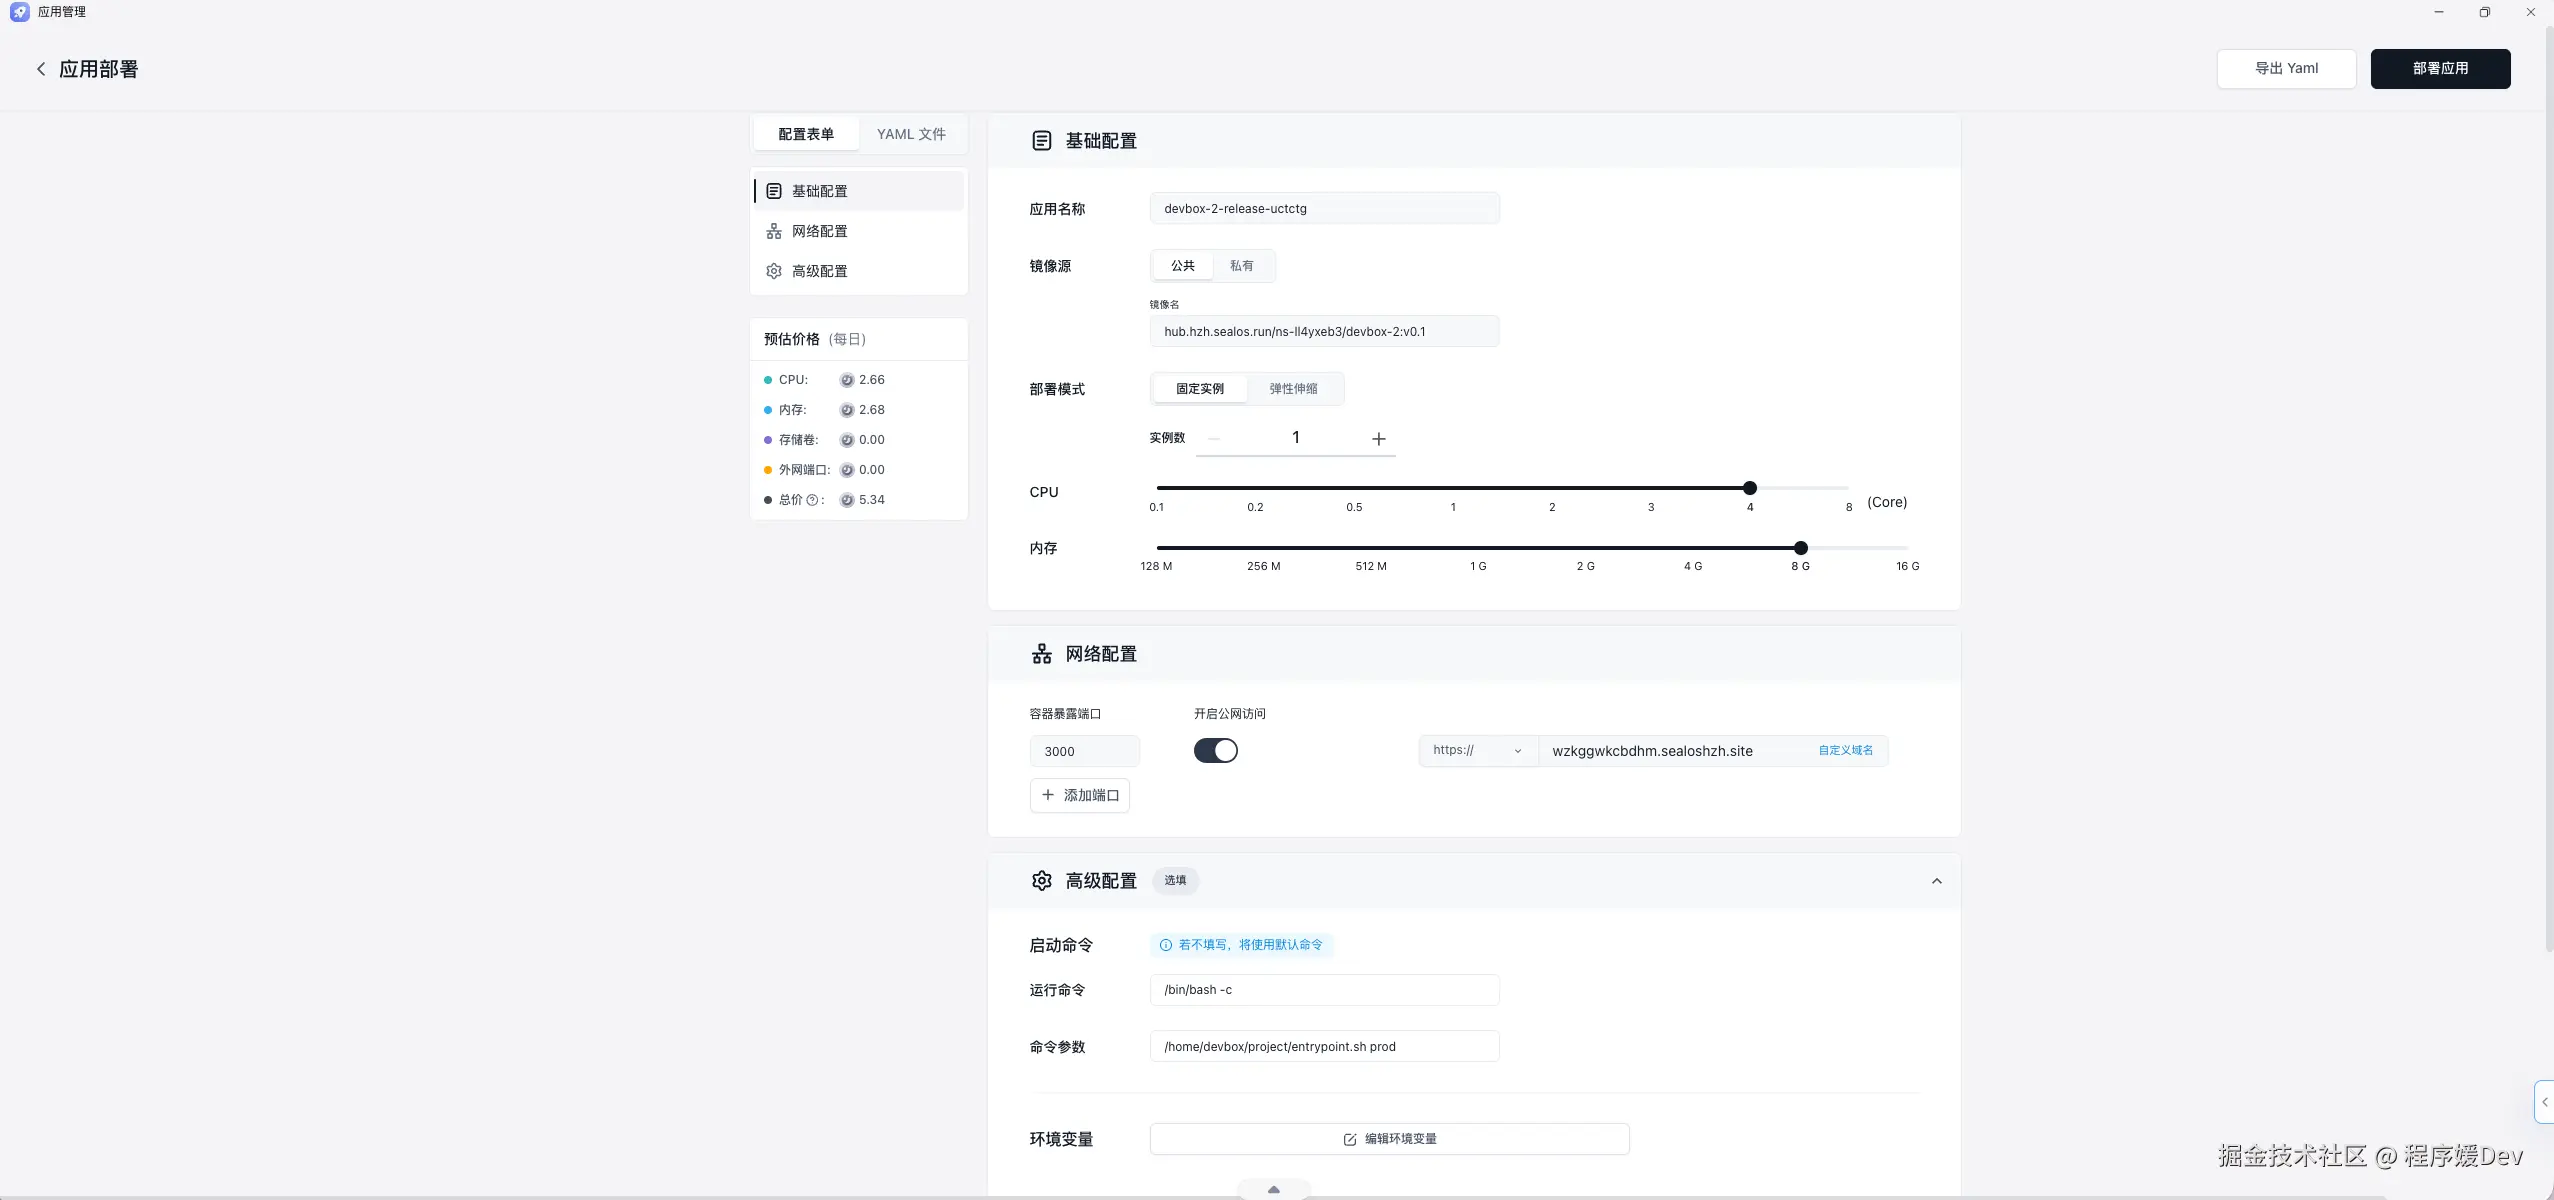This screenshot has height=1200, width=2554.
Task: Click the 高级配置 sidebar gear icon
Action: point(774,271)
